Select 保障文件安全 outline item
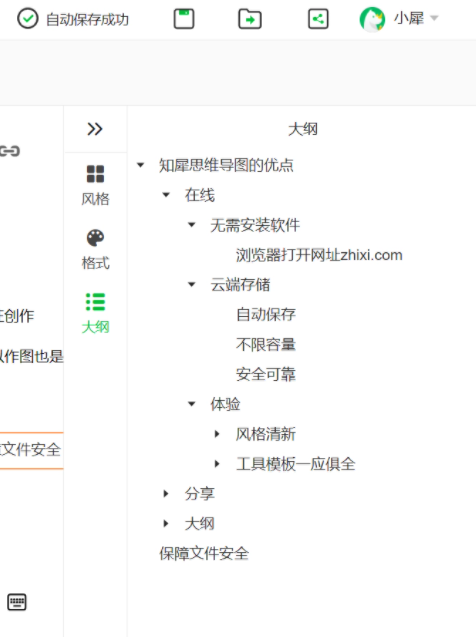476x637 pixels. [204, 553]
